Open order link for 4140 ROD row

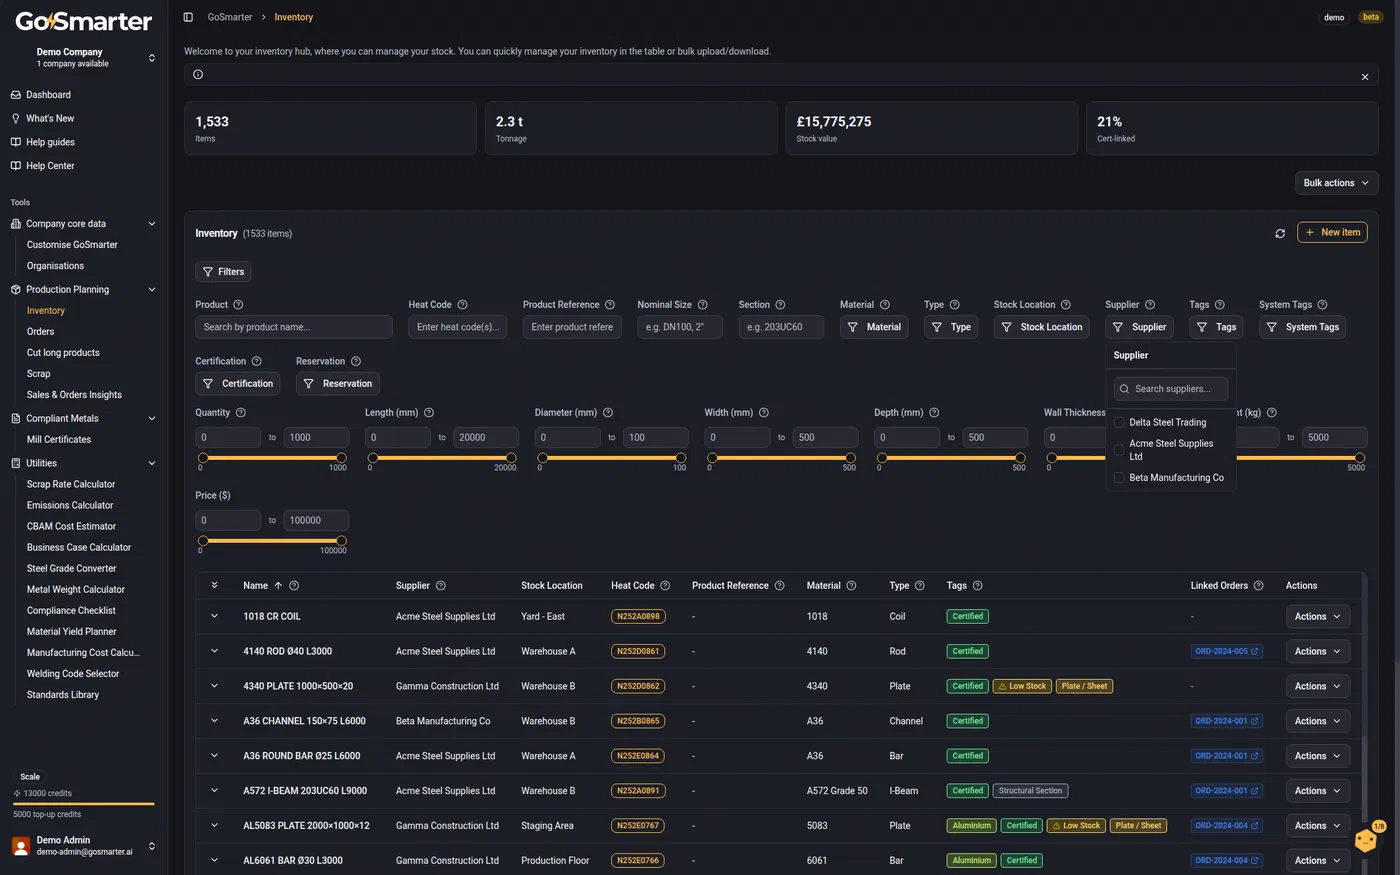click(x=1227, y=652)
